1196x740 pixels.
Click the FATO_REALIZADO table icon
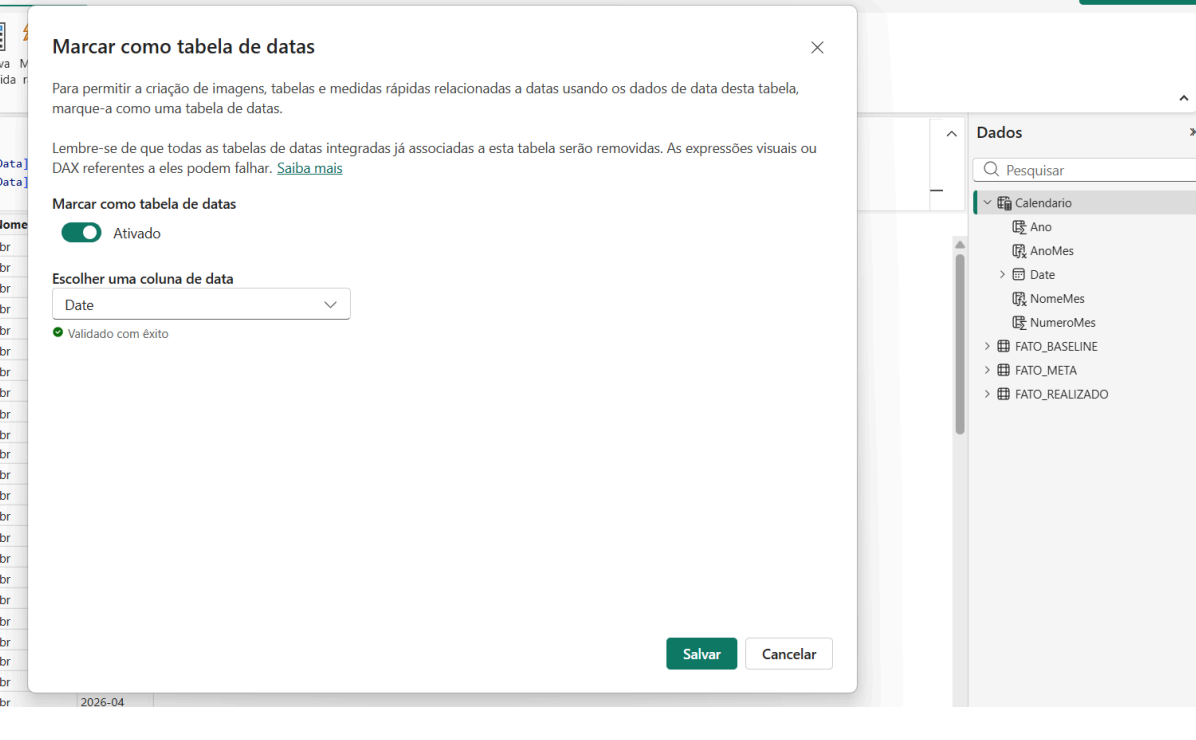[x=1004, y=394]
